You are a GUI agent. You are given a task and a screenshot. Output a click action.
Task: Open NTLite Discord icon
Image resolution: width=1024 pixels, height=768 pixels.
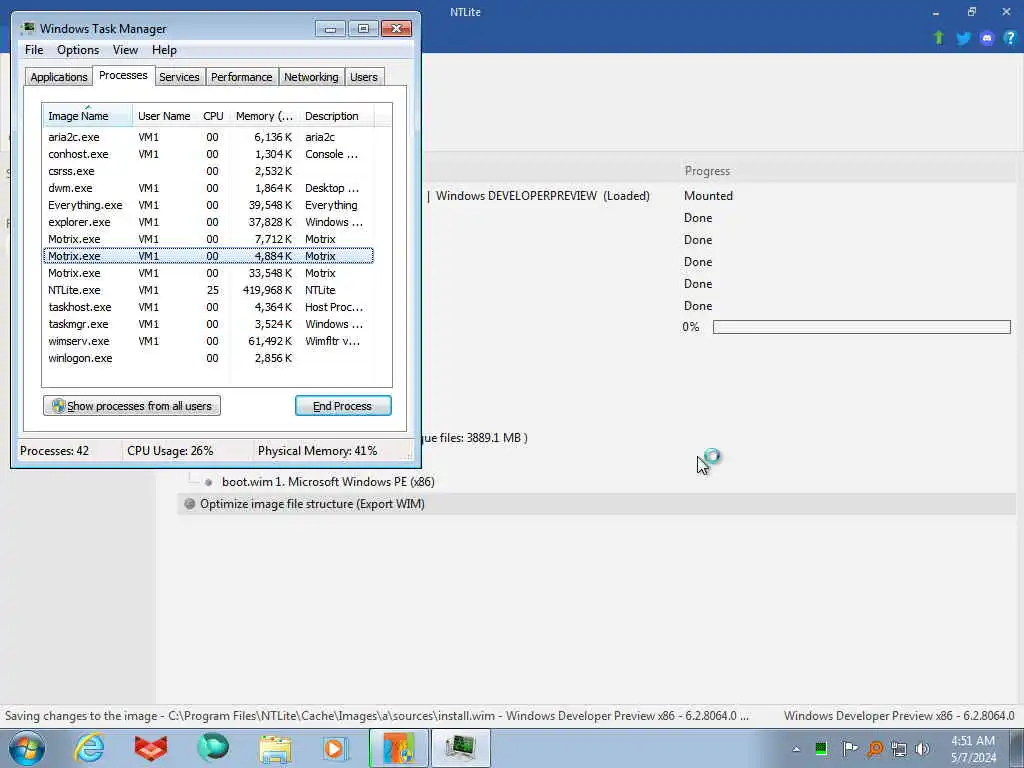pyautogui.click(x=986, y=38)
